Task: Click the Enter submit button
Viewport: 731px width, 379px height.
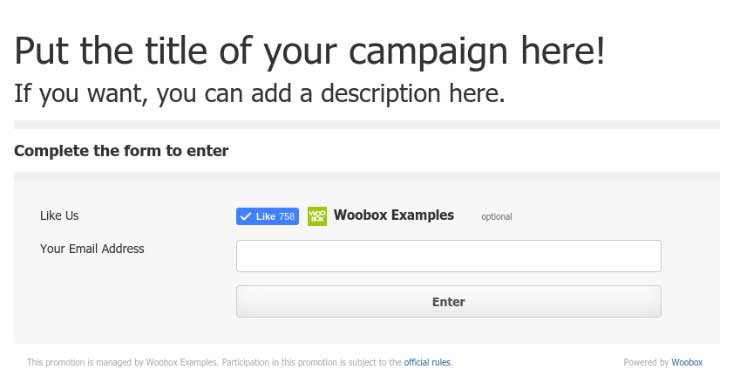Action: [448, 302]
